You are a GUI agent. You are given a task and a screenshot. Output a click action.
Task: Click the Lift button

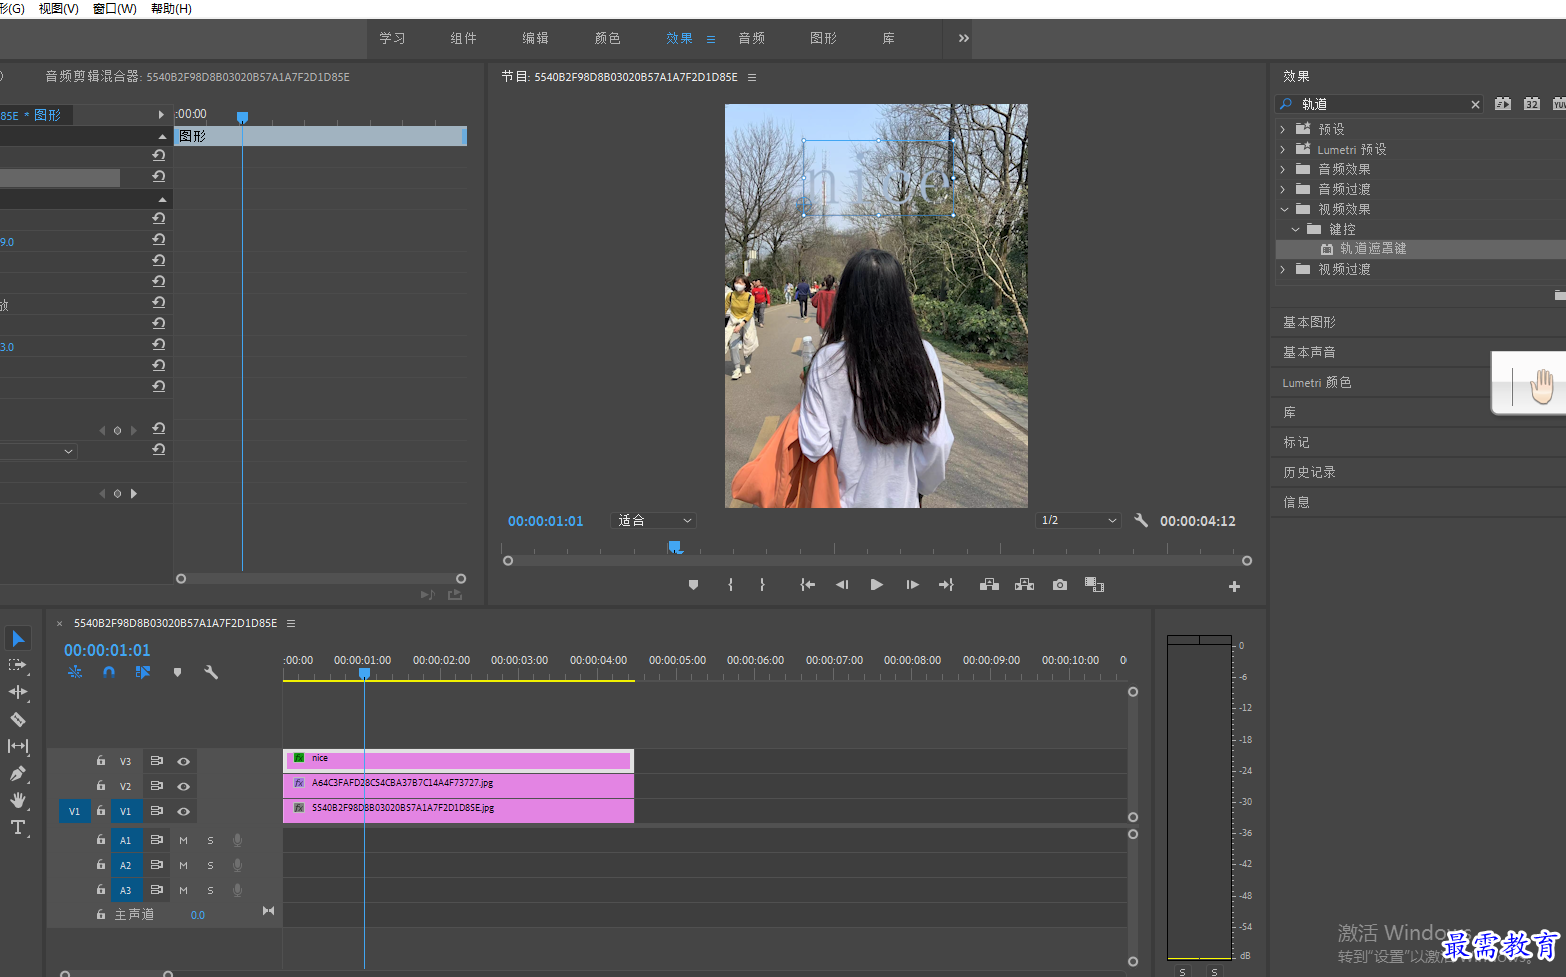point(989,585)
